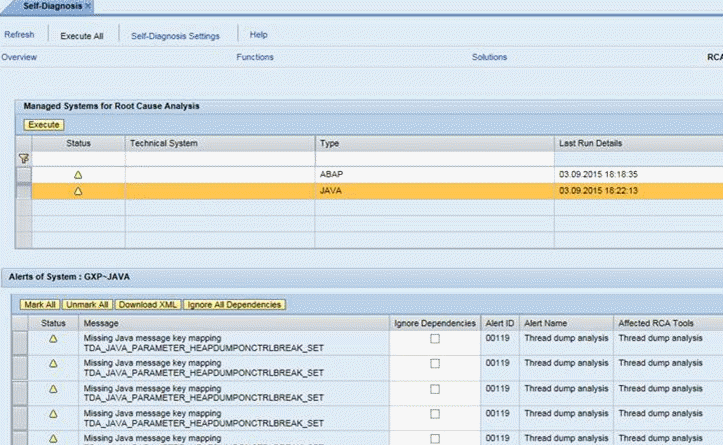Click the Technical System filter input field
723x445 pixels.
coord(220,159)
